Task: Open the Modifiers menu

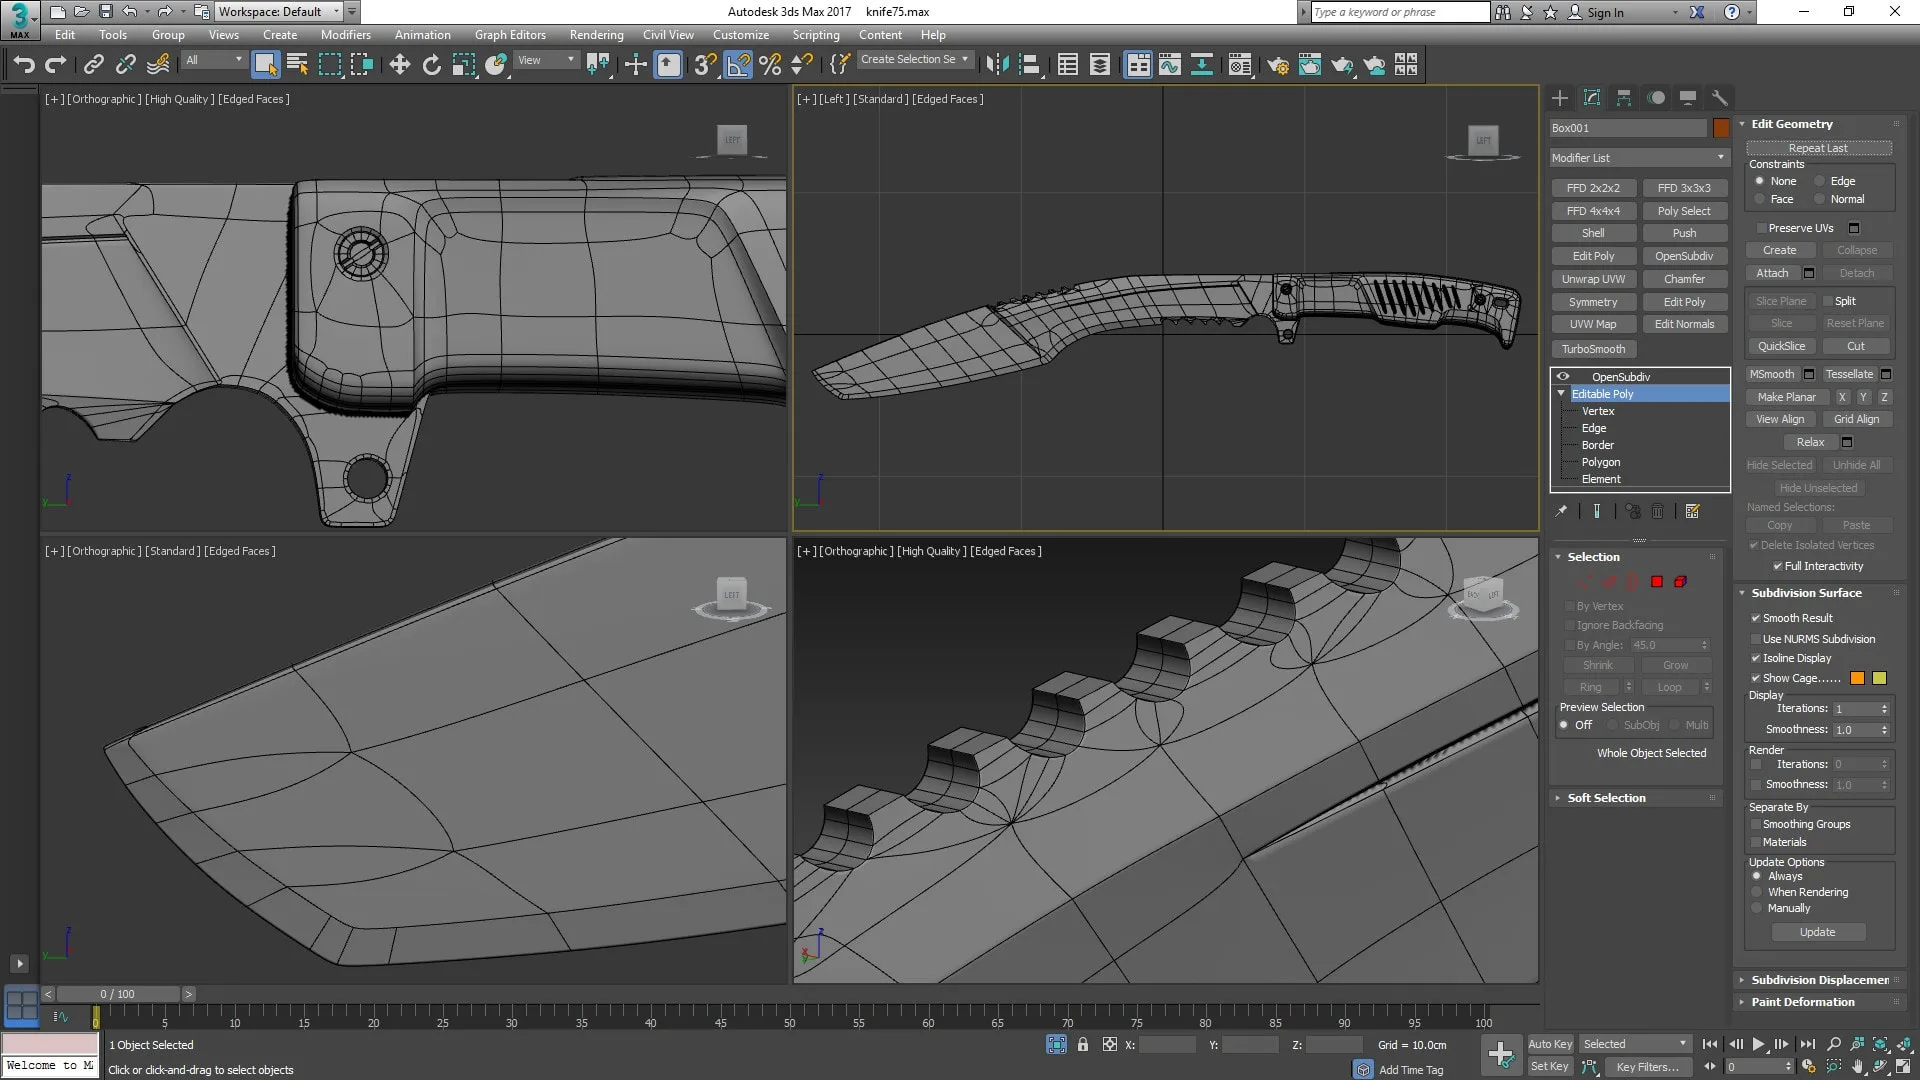Action: (346, 34)
